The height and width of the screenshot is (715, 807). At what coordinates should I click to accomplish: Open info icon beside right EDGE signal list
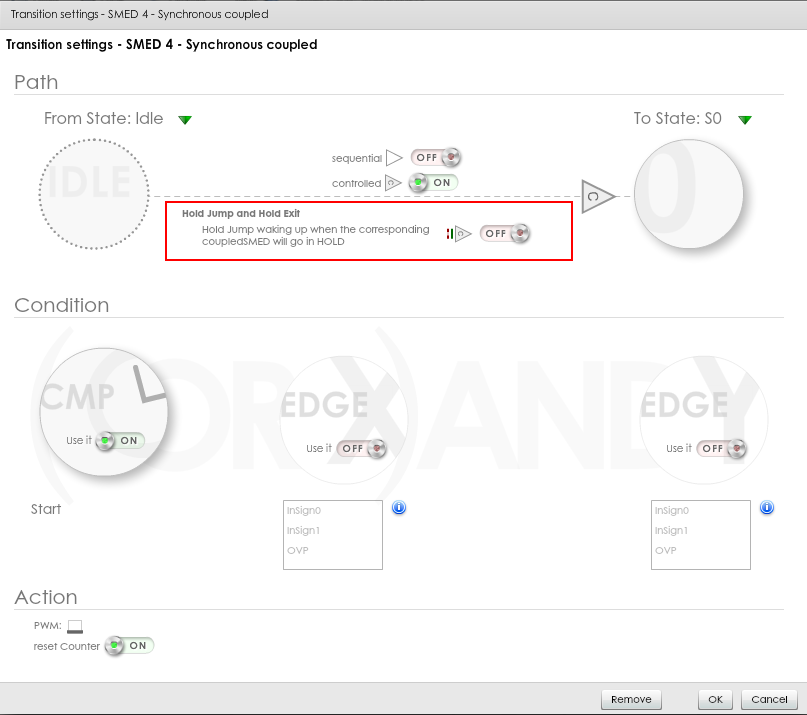767,508
